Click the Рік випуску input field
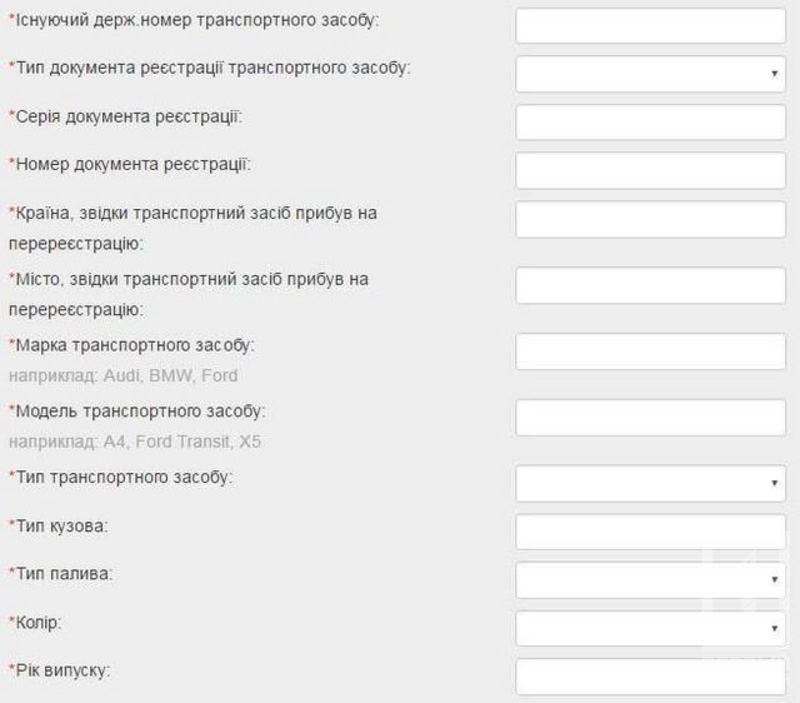The image size is (800, 703). 650,677
